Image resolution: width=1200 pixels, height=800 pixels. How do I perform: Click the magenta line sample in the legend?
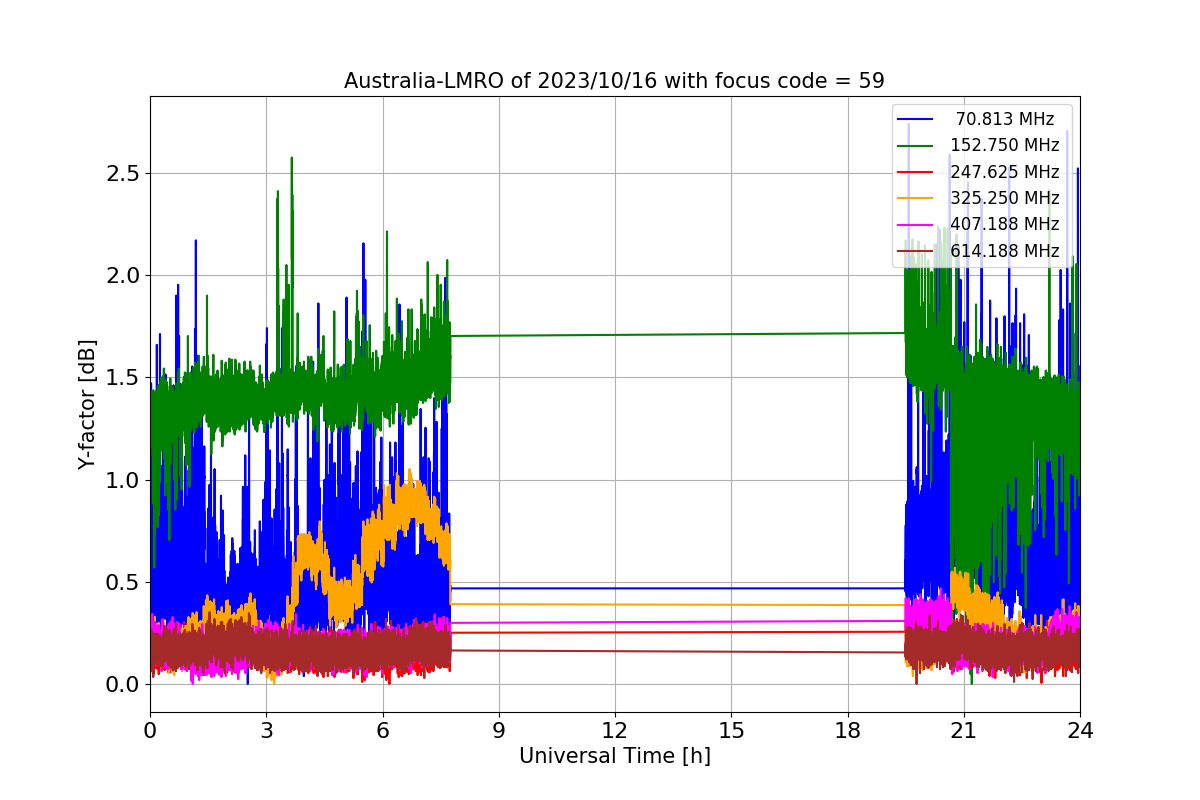click(916, 224)
